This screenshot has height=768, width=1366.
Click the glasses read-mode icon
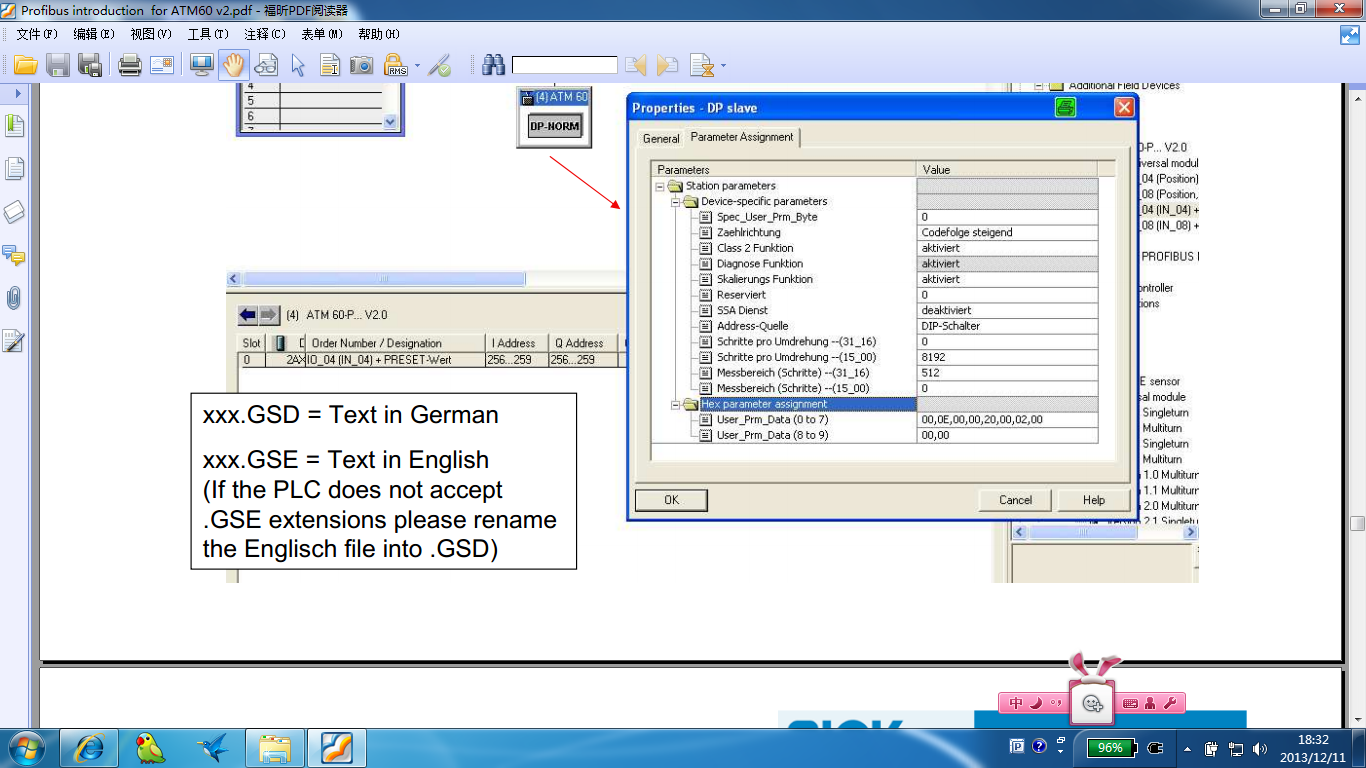pos(266,66)
